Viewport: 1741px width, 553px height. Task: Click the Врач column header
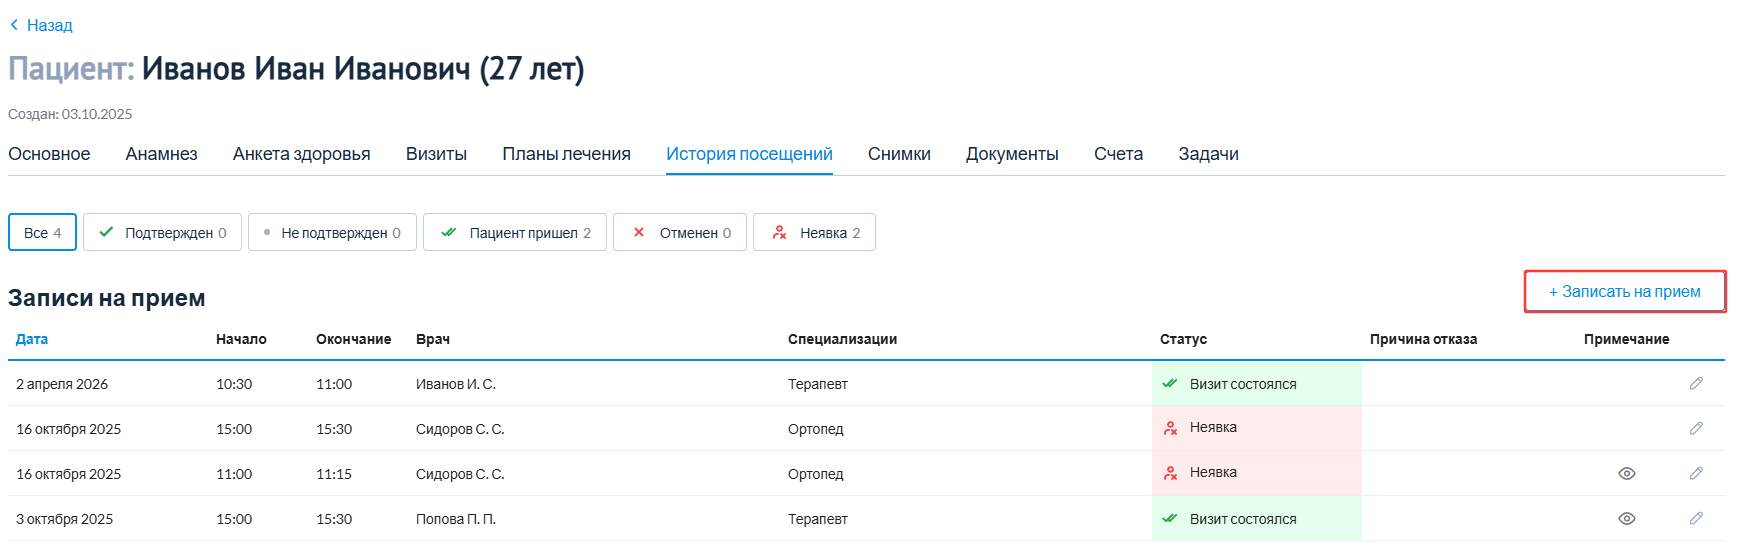click(x=433, y=339)
